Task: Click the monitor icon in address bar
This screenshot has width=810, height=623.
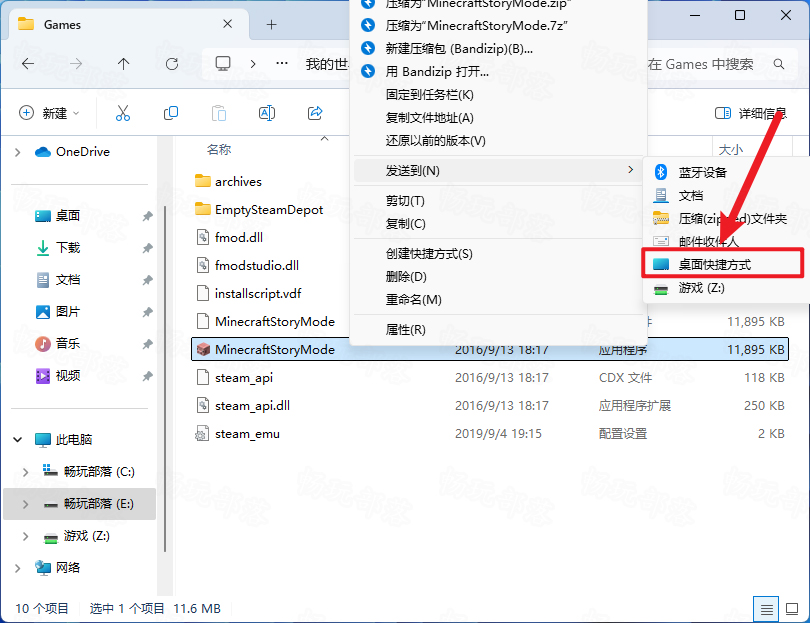Action: pyautogui.click(x=223, y=64)
